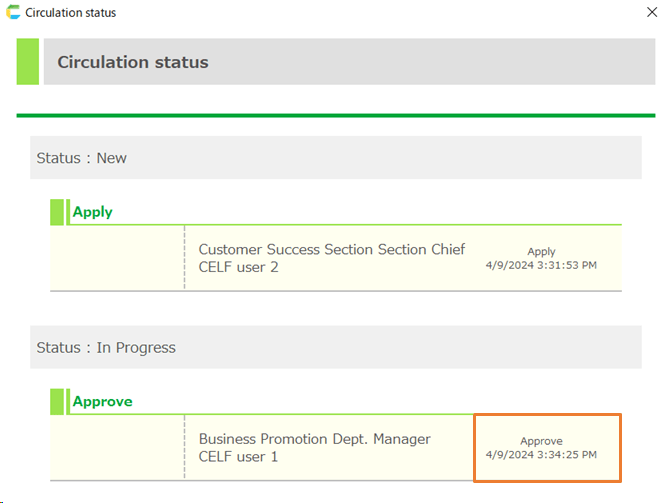Click the green marker beside Apply
Image resolution: width=666 pixels, height=503 pixels.
[57, 211]
